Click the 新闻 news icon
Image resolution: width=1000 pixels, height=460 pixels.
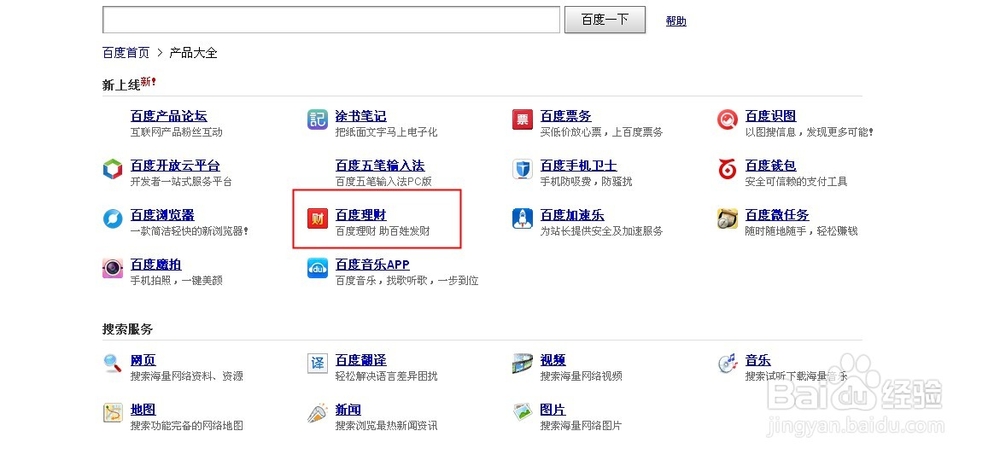317,413
